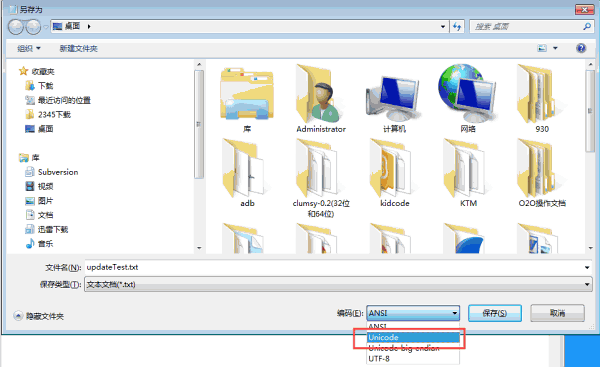Open the 保存类型 file type dropdown
The image size is (600, 367).
(338, 284)
